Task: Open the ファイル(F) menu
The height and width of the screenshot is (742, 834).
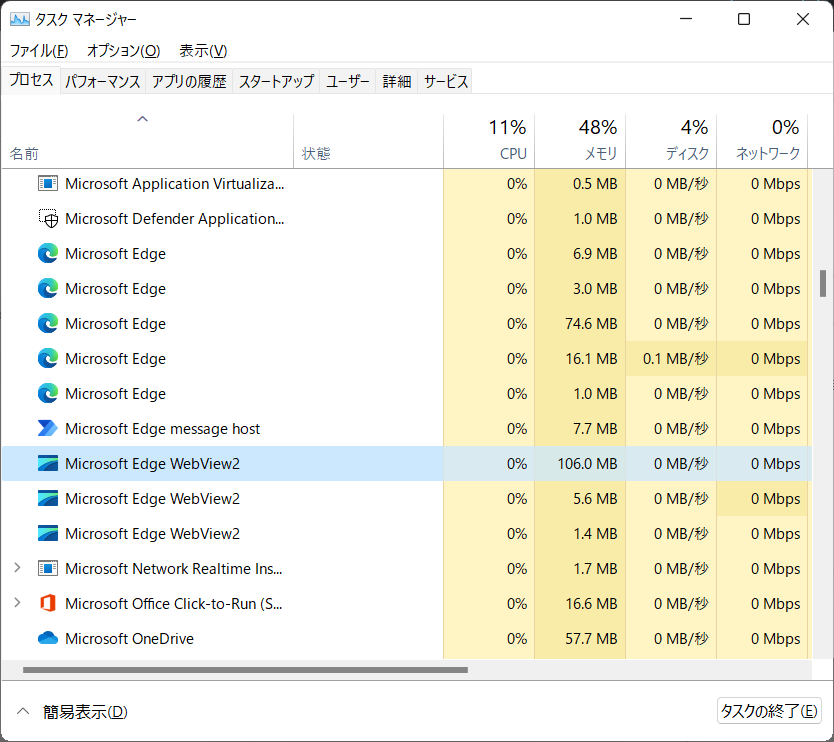Action: tap(39, 51)
